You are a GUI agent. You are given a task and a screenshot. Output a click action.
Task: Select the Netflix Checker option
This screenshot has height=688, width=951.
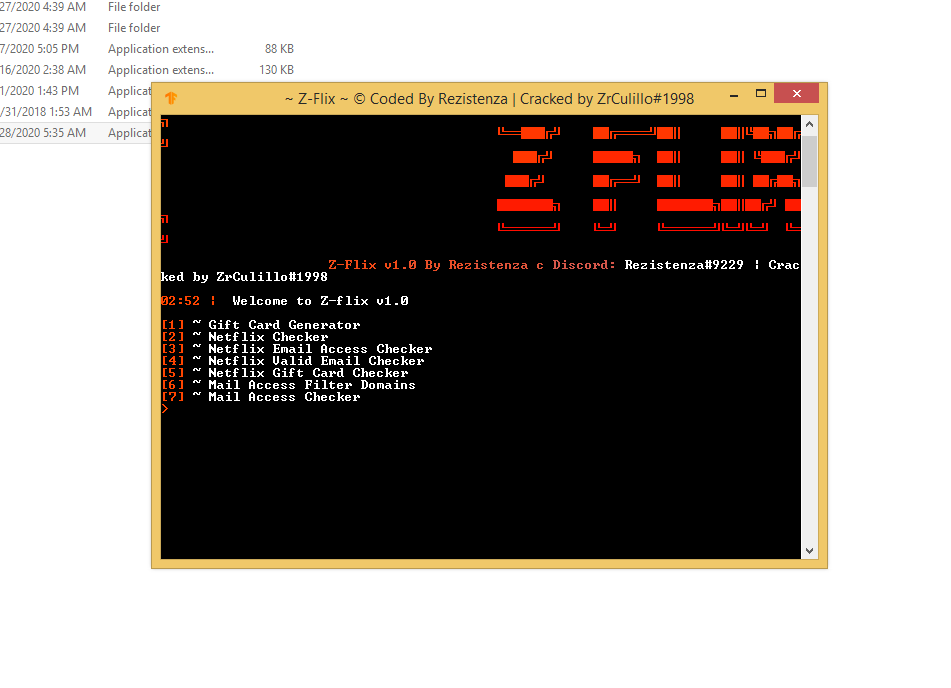(266, 336)
